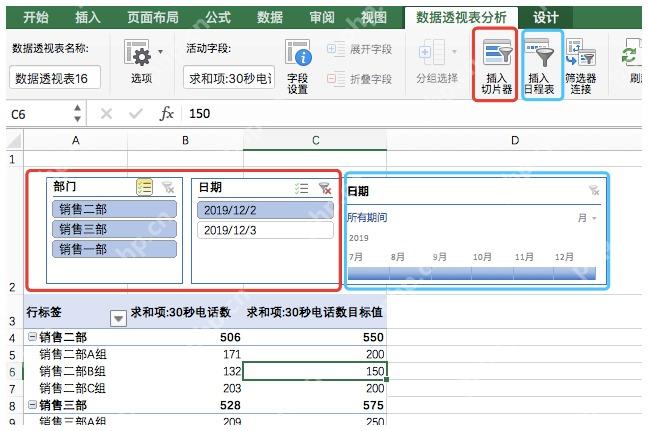The height and width of the screenshot is (431, 648).
Task: Click the 销售二部B组 cell
Action: click(x=75, y=371)
